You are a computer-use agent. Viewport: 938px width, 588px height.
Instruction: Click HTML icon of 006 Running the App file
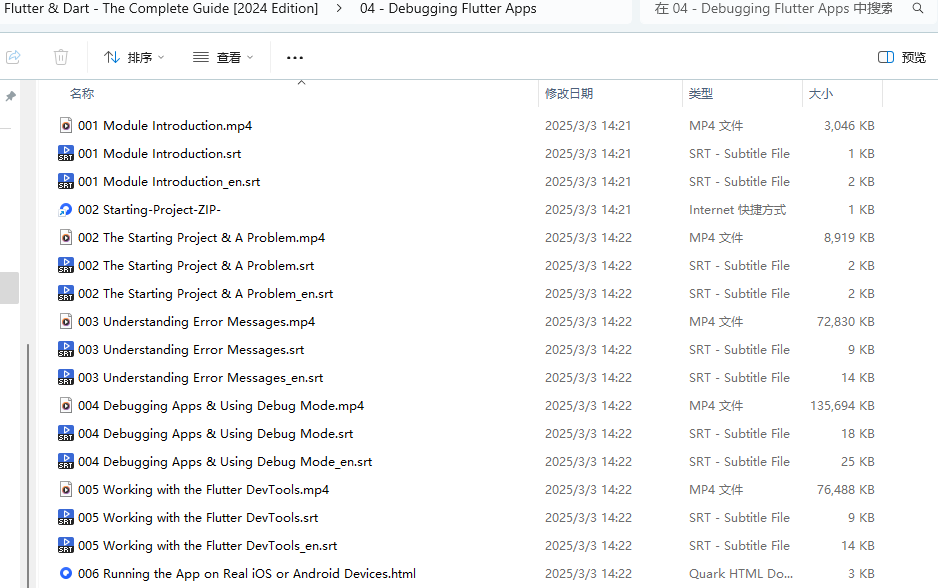click(x=66, y=574)
